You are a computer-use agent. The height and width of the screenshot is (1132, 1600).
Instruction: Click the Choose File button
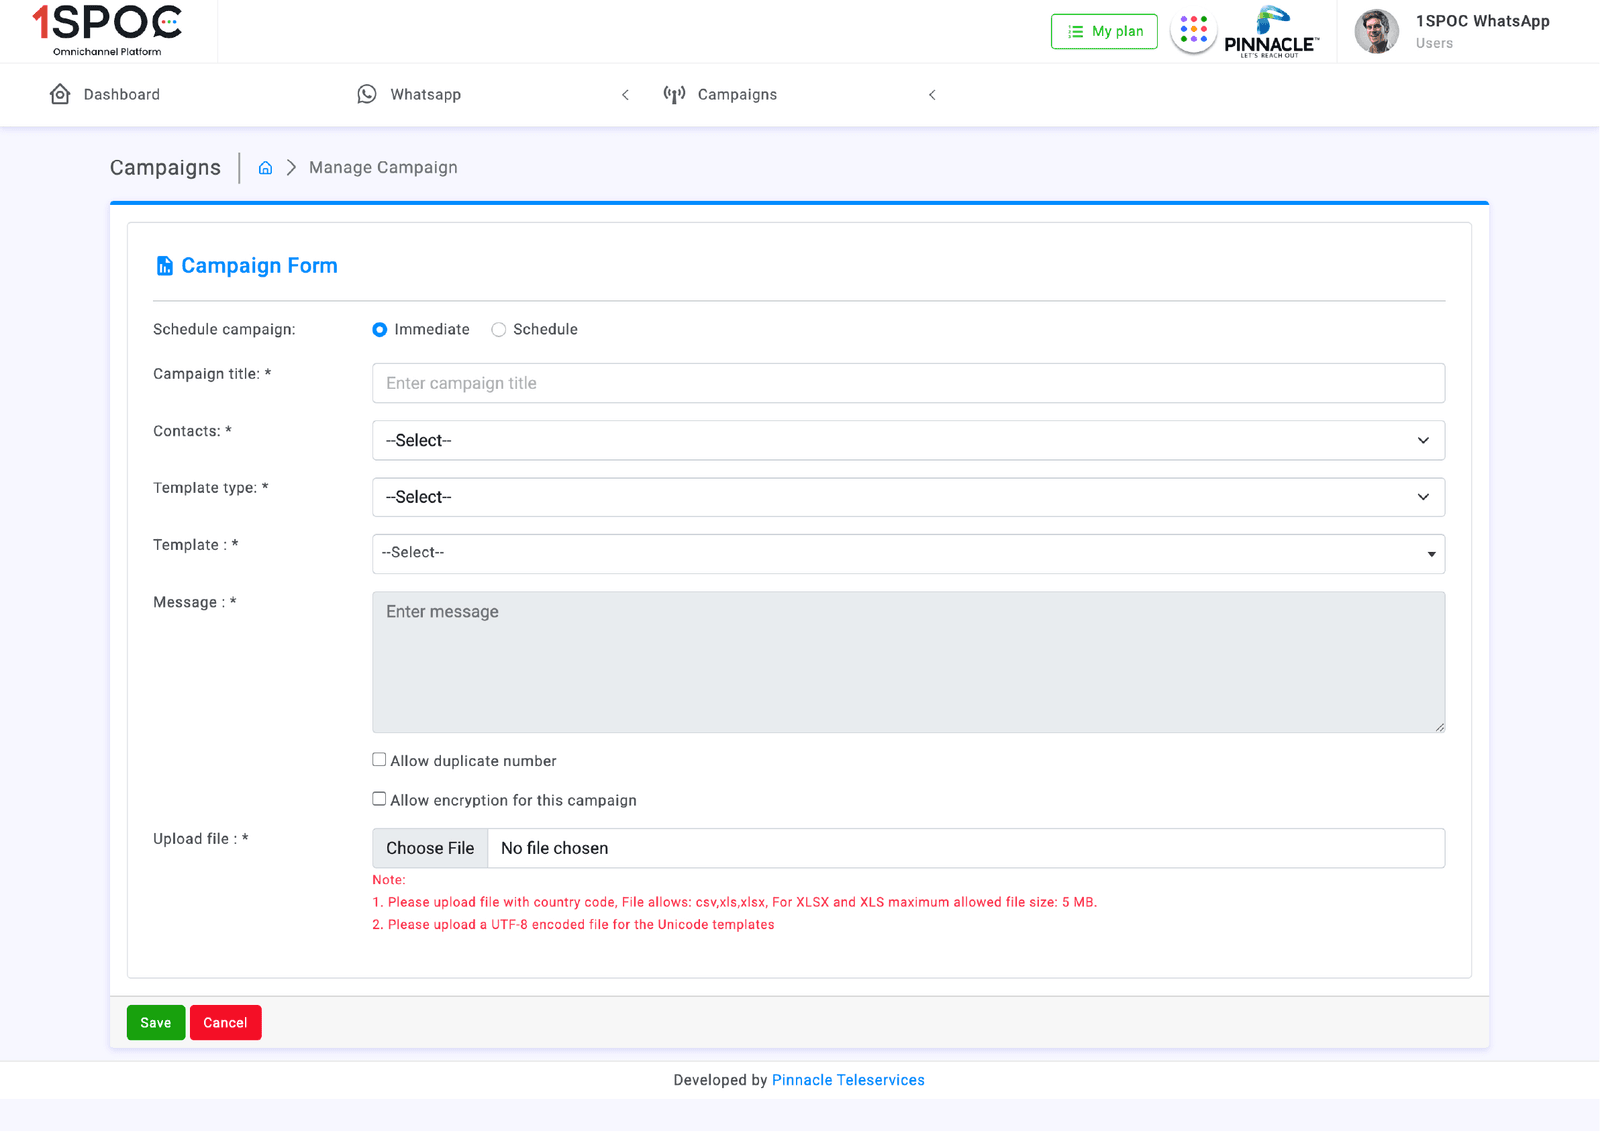[430, 848]
